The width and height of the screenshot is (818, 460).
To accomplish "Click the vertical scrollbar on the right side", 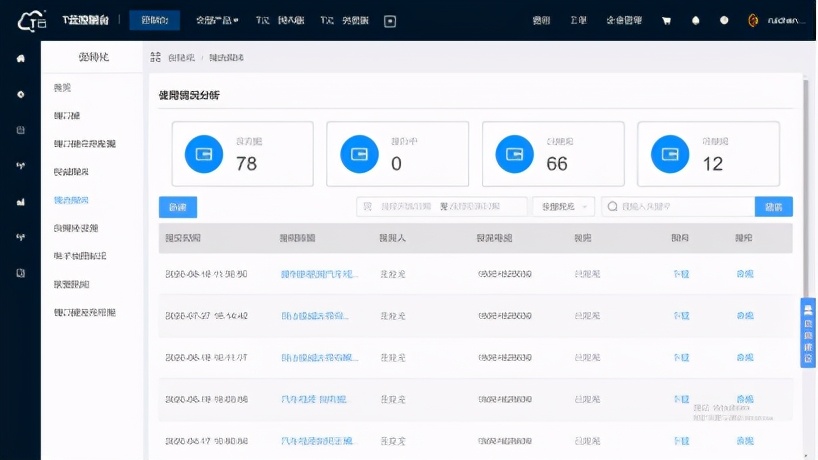I will tap(805, 188).
